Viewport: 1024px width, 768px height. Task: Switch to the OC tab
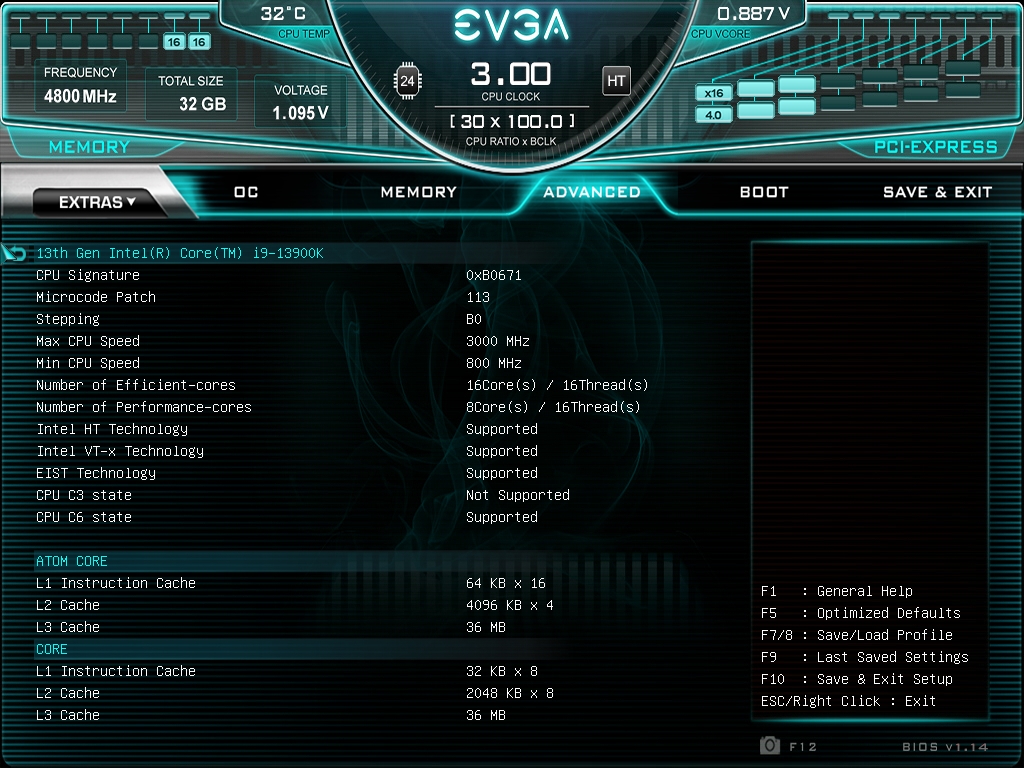click(246, 192)
